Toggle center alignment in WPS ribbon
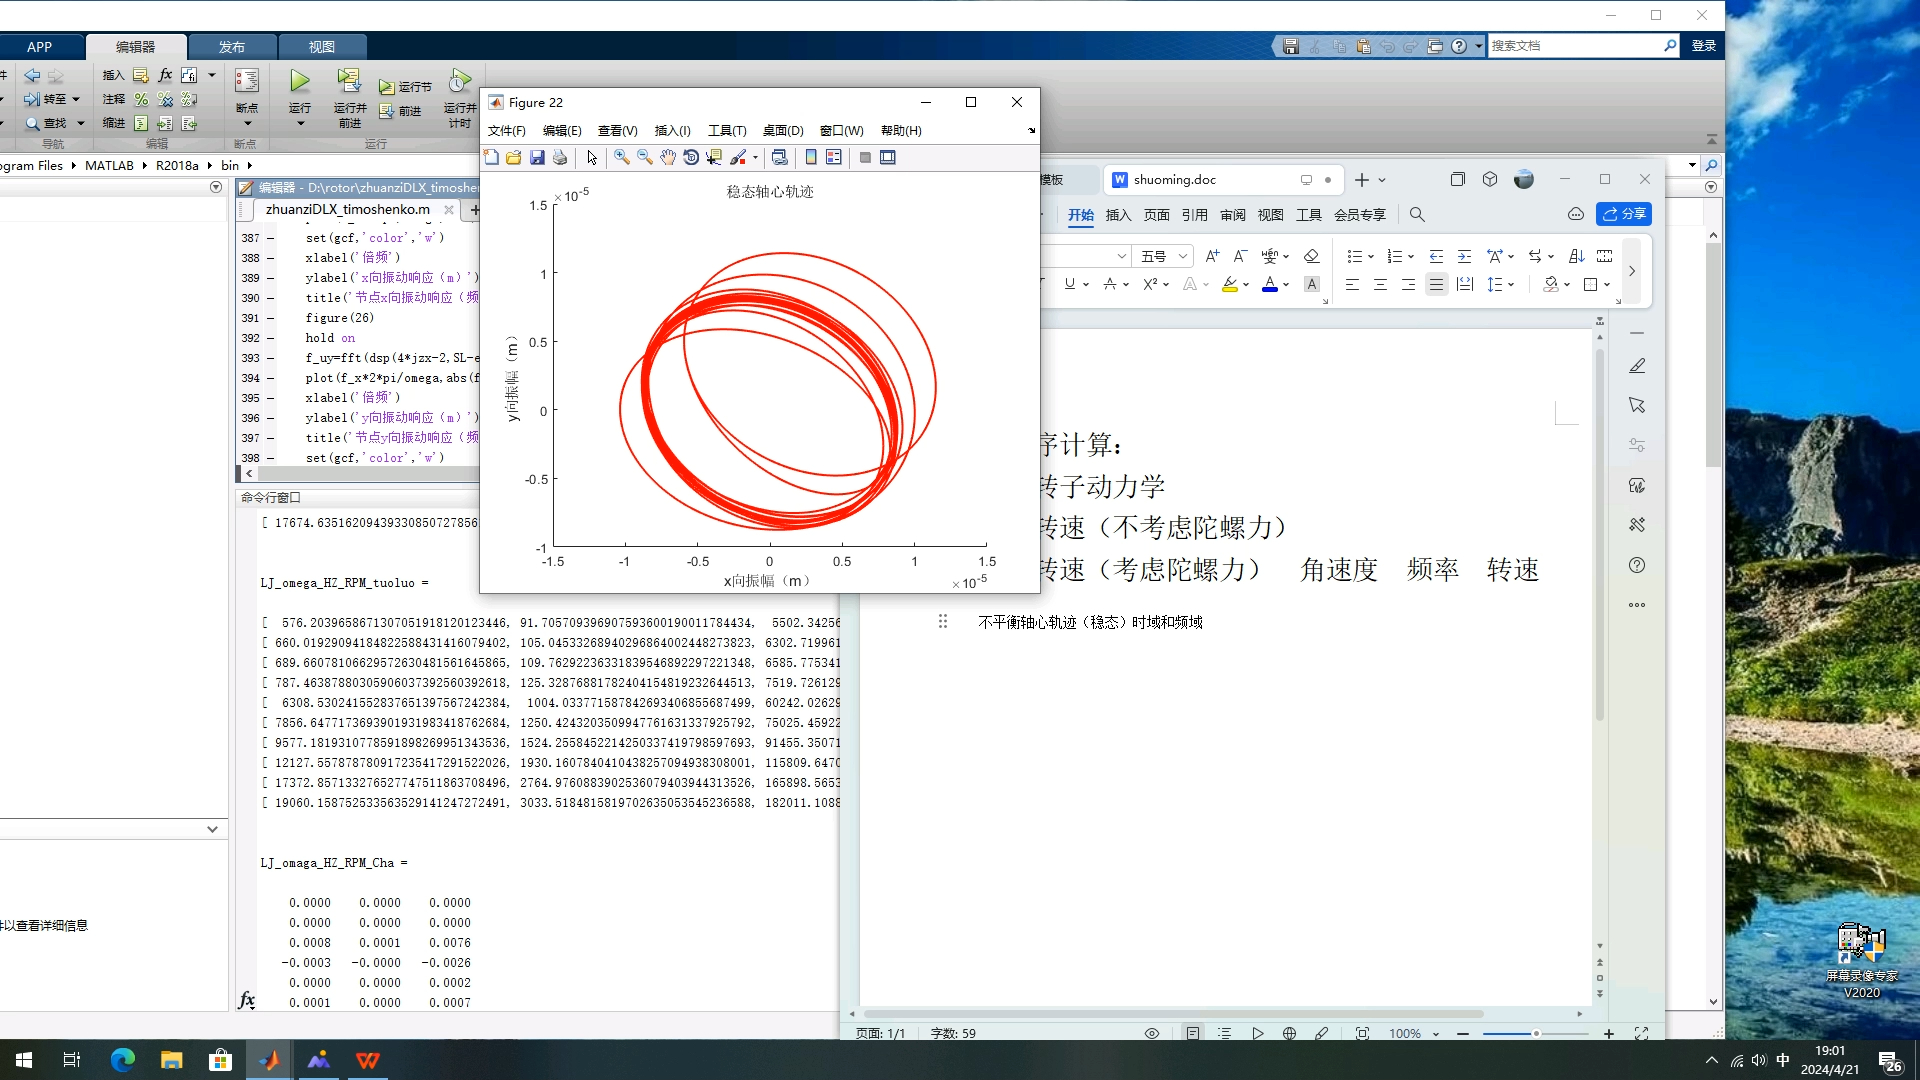1920x1080 pixels. (1380, 285)
